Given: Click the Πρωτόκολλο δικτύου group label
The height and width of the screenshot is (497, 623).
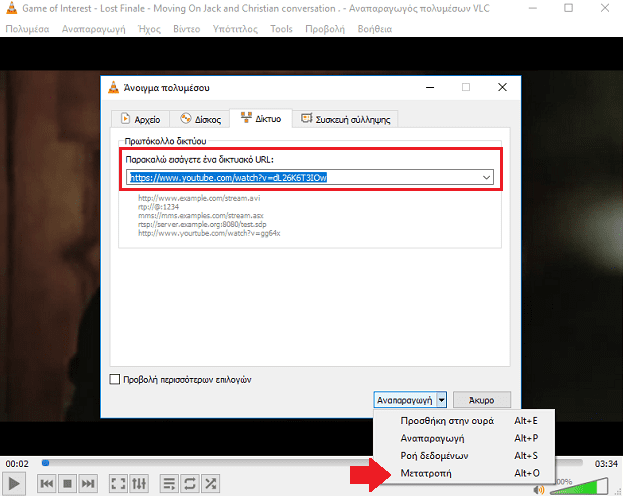Looking at the screenshot, I should click(x=165, y=141).
